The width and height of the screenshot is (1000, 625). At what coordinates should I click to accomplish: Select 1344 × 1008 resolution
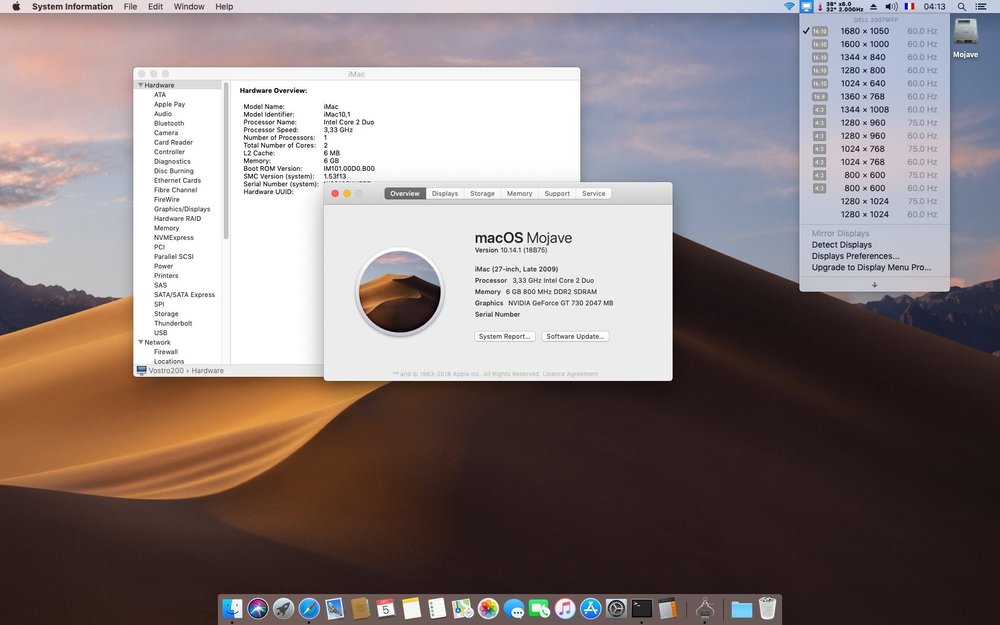(x=874, y=109)
